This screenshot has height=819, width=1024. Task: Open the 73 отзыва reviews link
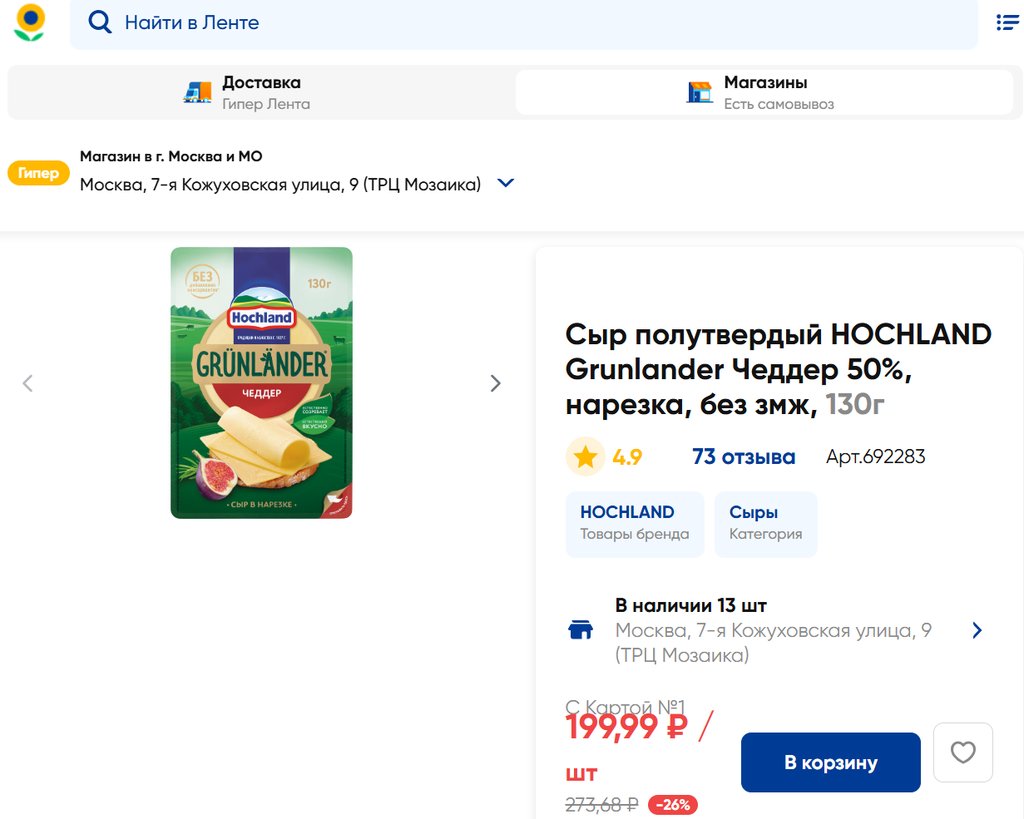(743, 457)
